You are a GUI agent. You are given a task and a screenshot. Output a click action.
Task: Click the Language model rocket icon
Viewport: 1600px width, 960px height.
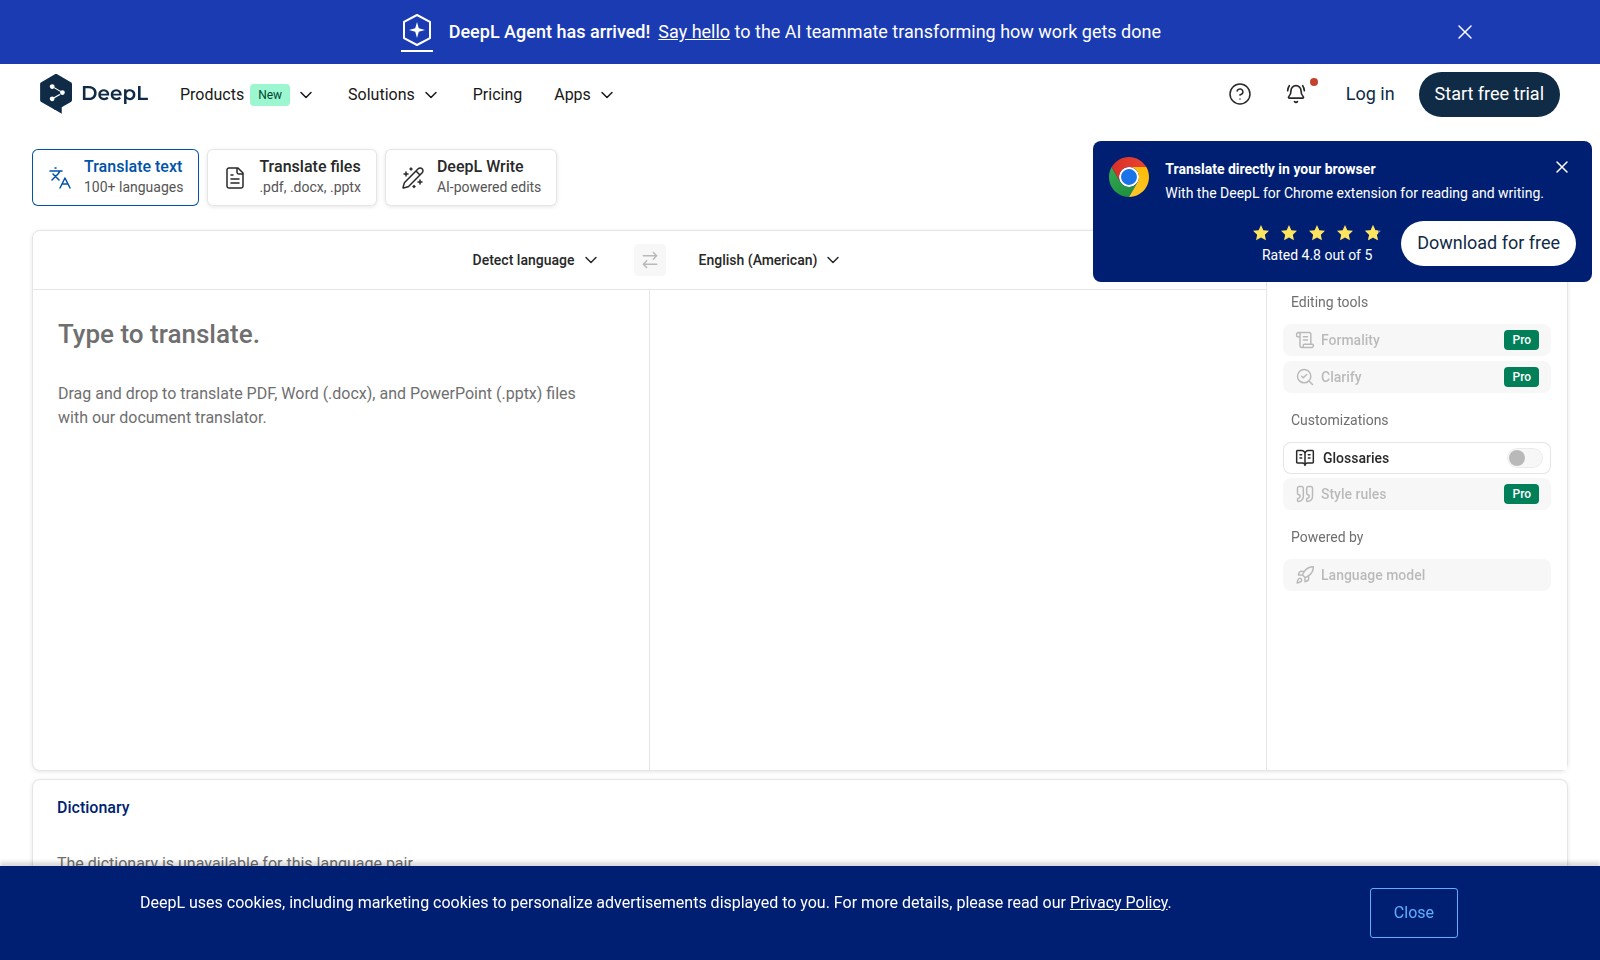pos(1305,575)
